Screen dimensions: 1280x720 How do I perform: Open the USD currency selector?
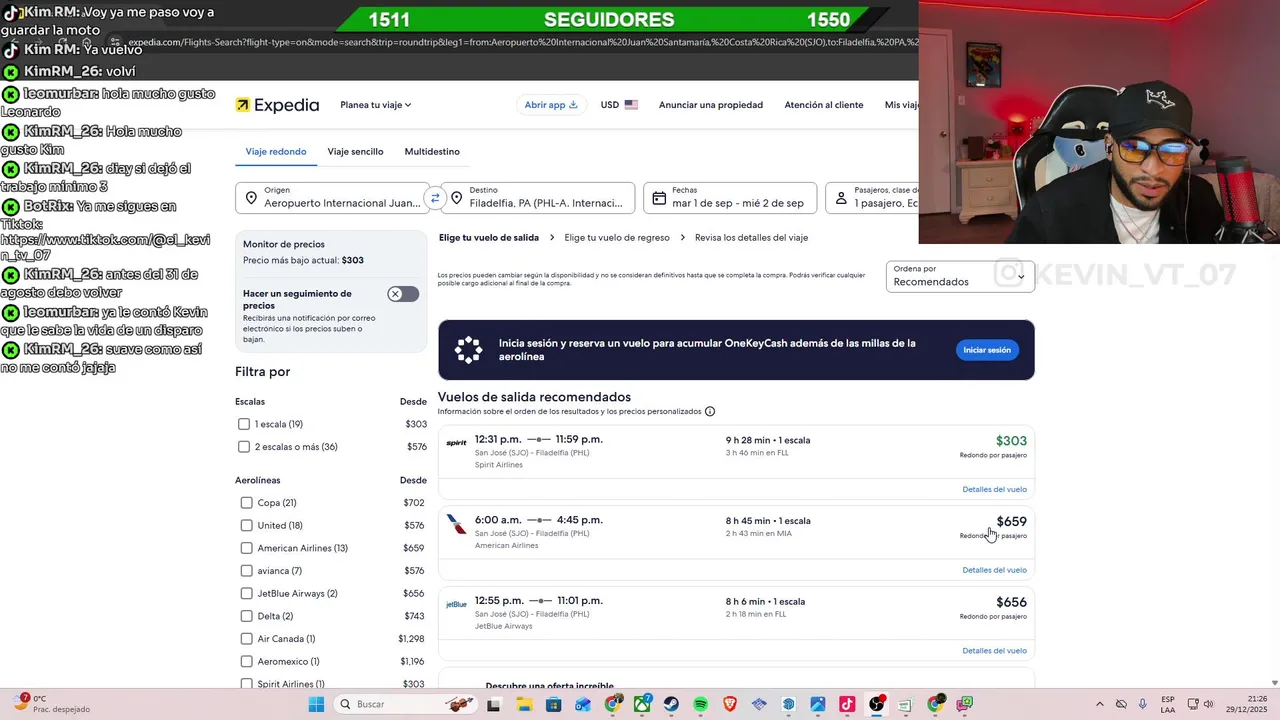(x=619, y=105)
